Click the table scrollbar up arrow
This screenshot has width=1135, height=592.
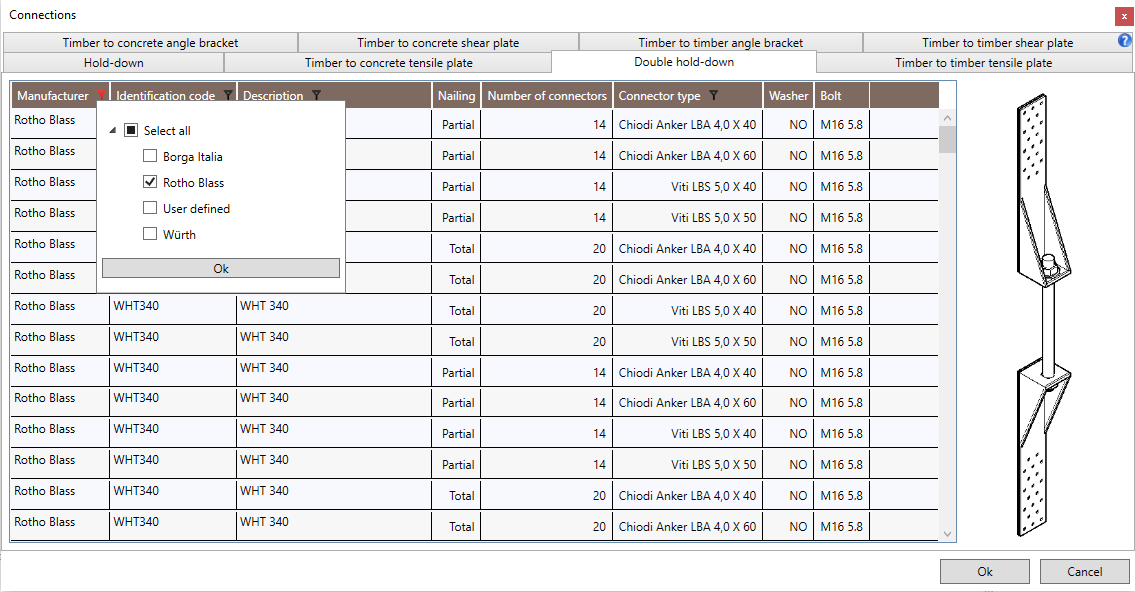pos(948,118)
